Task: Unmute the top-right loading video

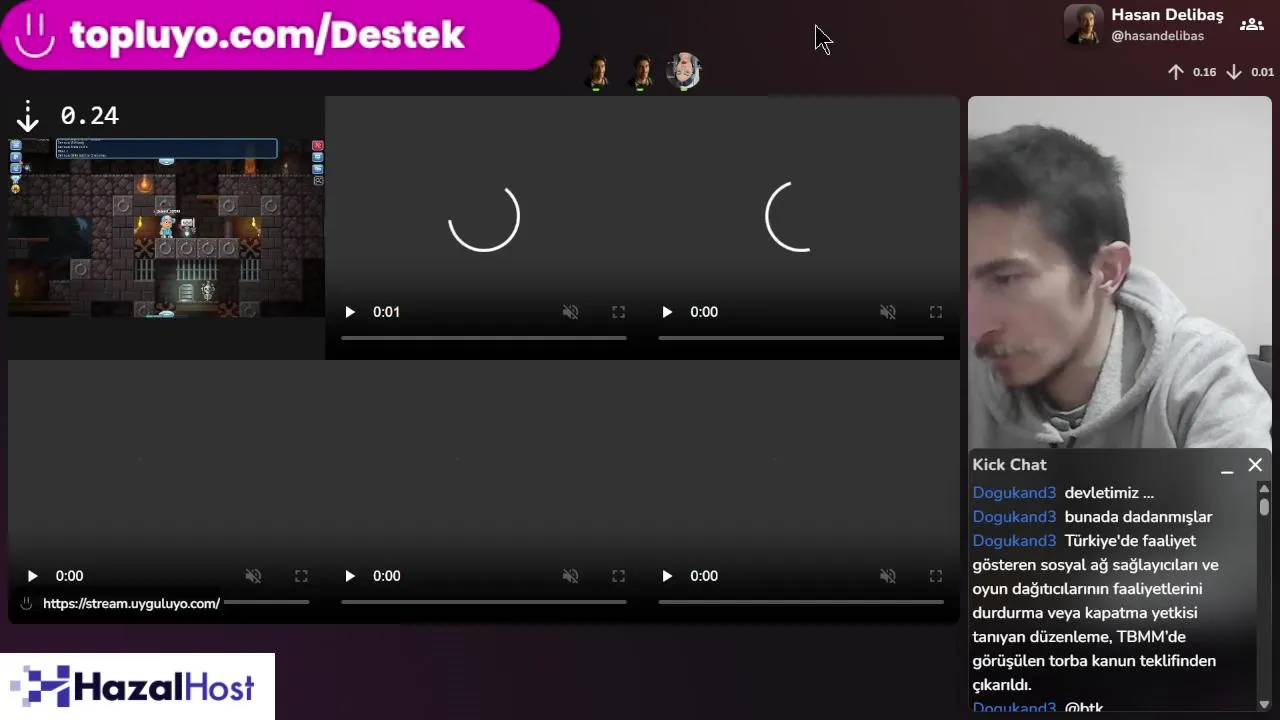Action: click(x=887, y=312)
